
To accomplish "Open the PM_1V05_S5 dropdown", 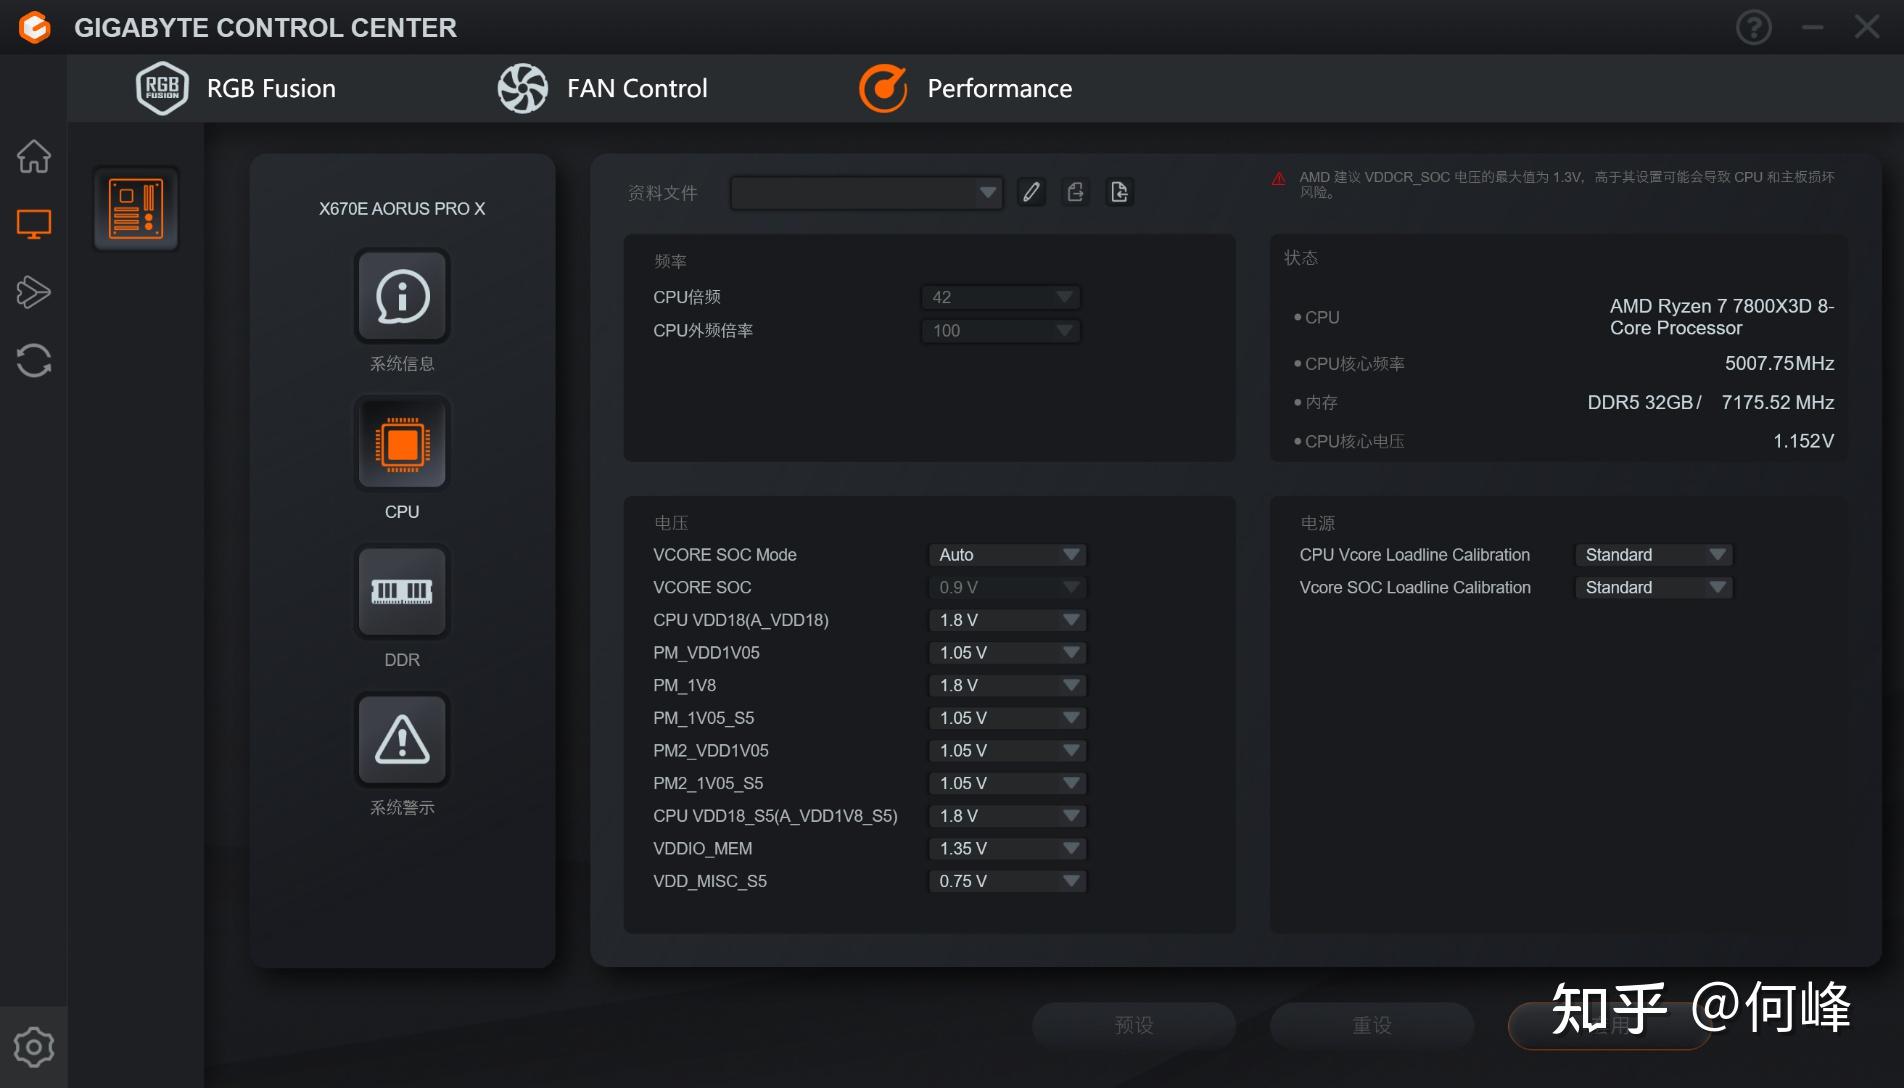I will (1007, 718).
